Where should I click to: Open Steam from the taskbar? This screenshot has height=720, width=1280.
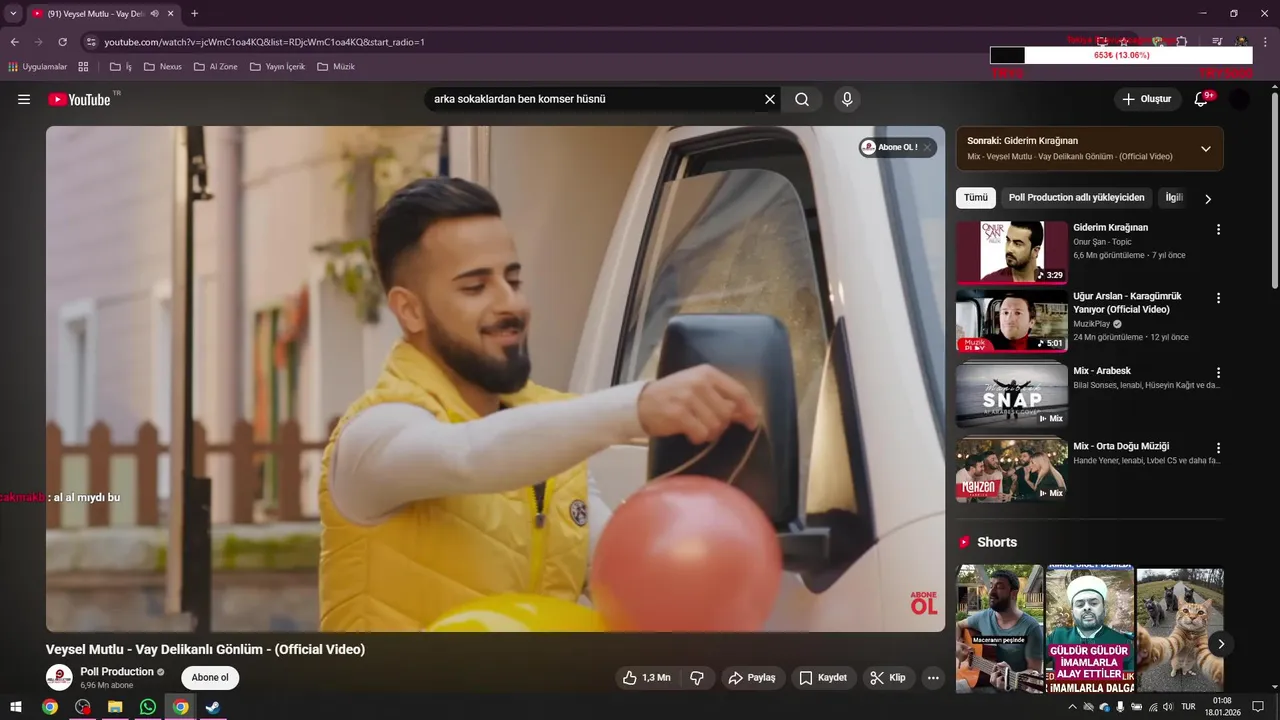pos(213,707)
